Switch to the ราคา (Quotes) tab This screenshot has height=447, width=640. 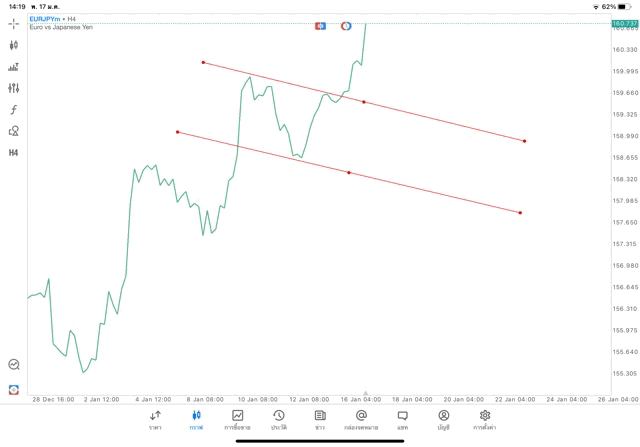tap(155, 420)
